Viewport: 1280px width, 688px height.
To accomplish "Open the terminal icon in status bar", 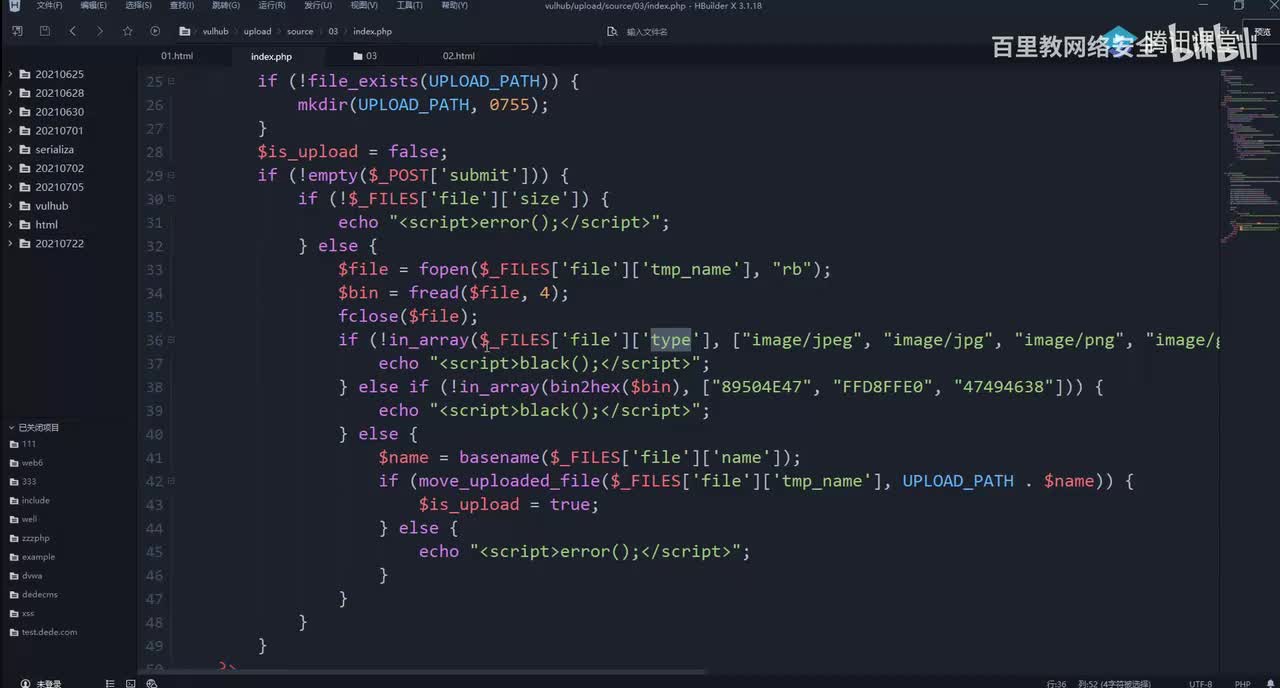I will pos(131,683).
